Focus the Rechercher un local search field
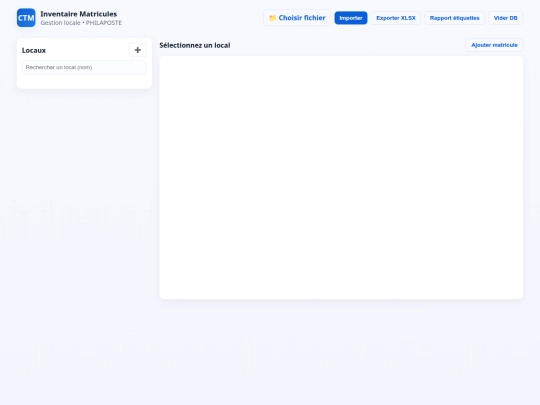The image size is (540, 405). pyautogui.click(x=84, y=67)
